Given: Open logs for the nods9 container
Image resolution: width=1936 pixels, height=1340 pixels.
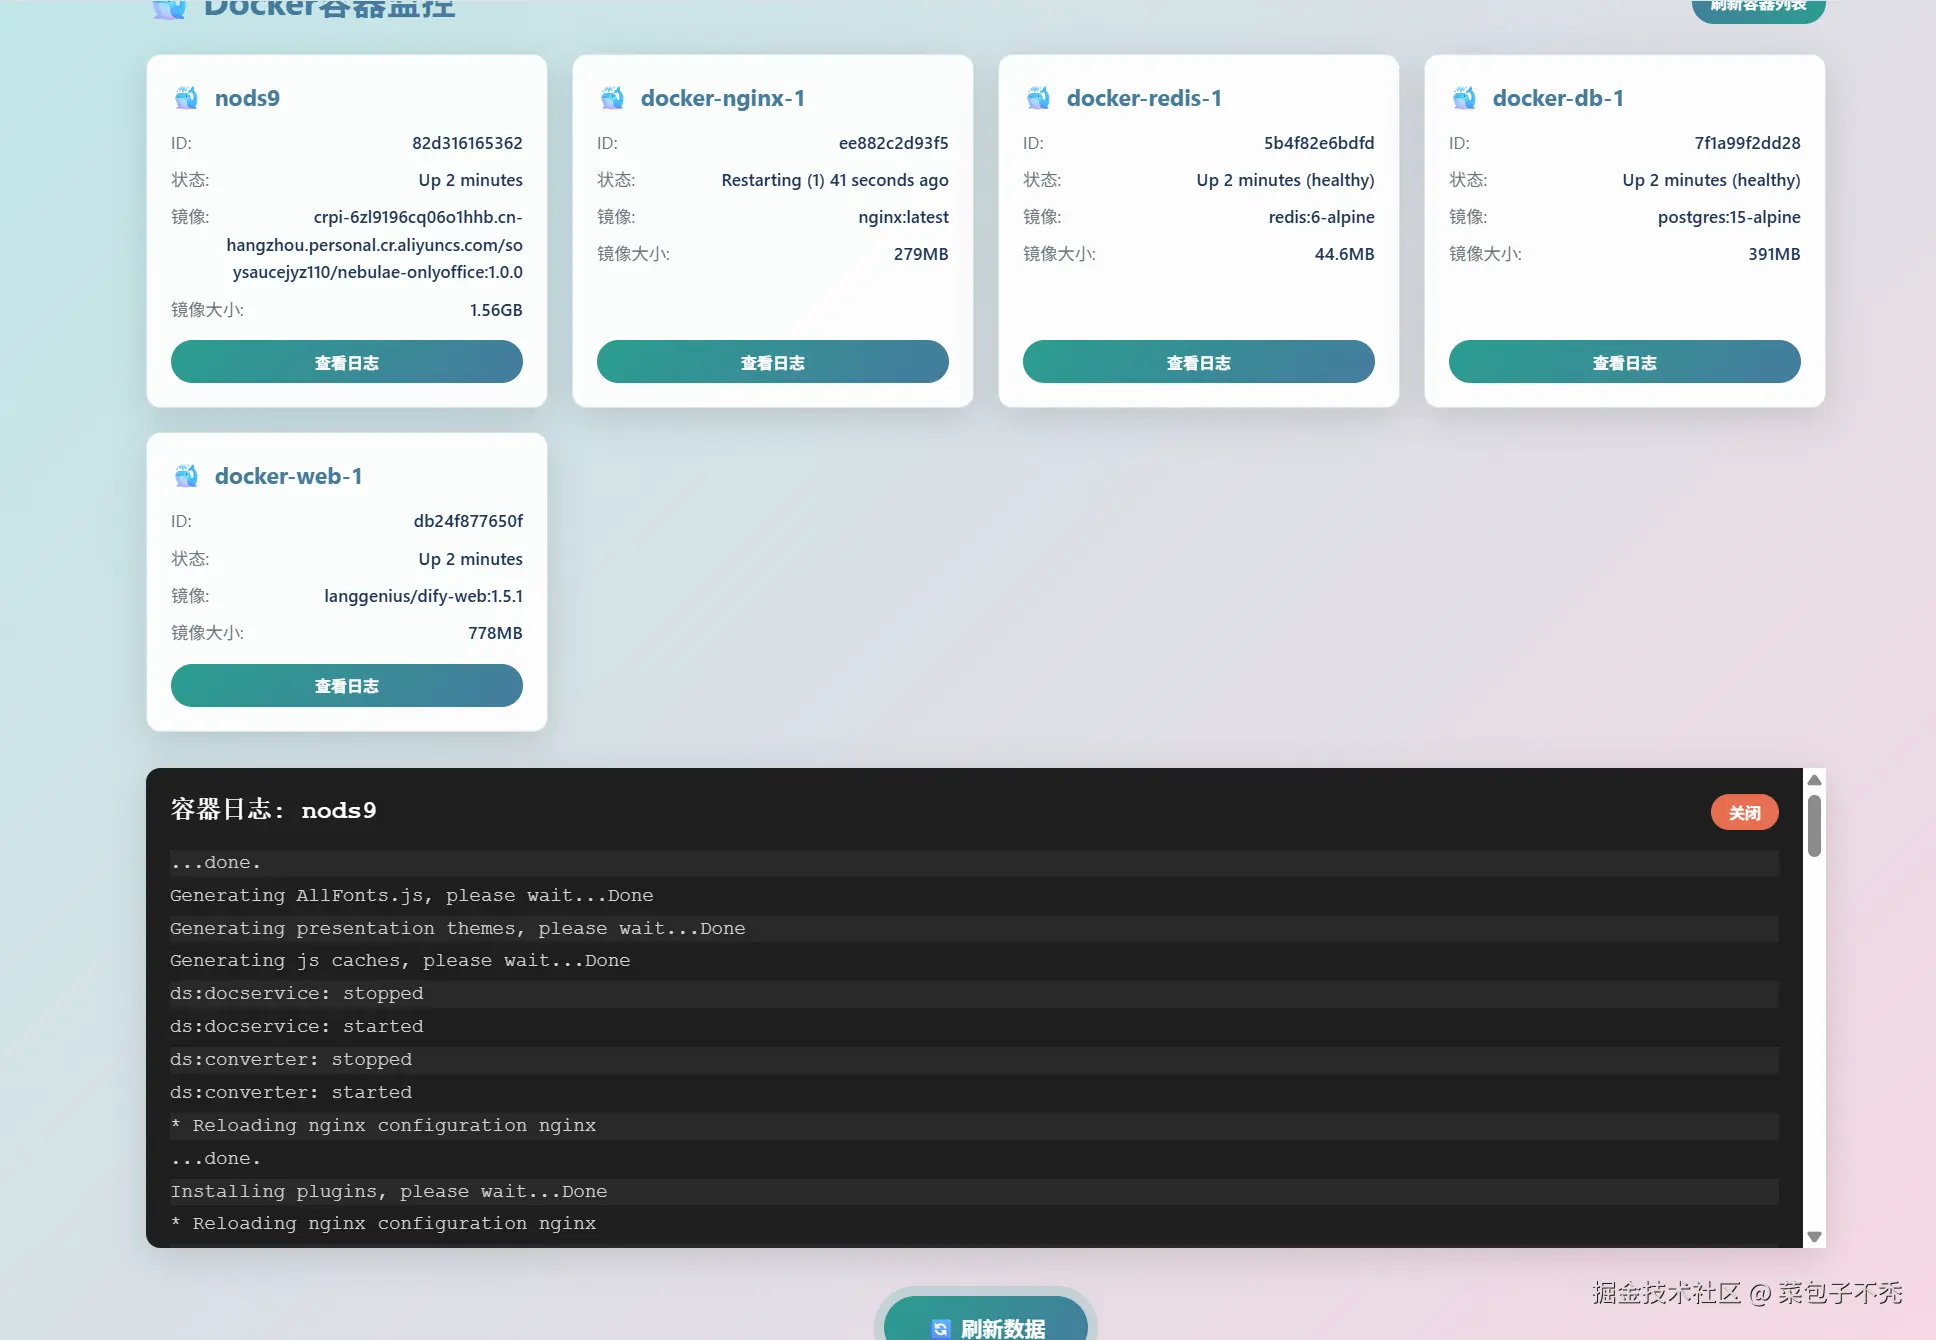Looking at the screenshot, I should 346,361.
